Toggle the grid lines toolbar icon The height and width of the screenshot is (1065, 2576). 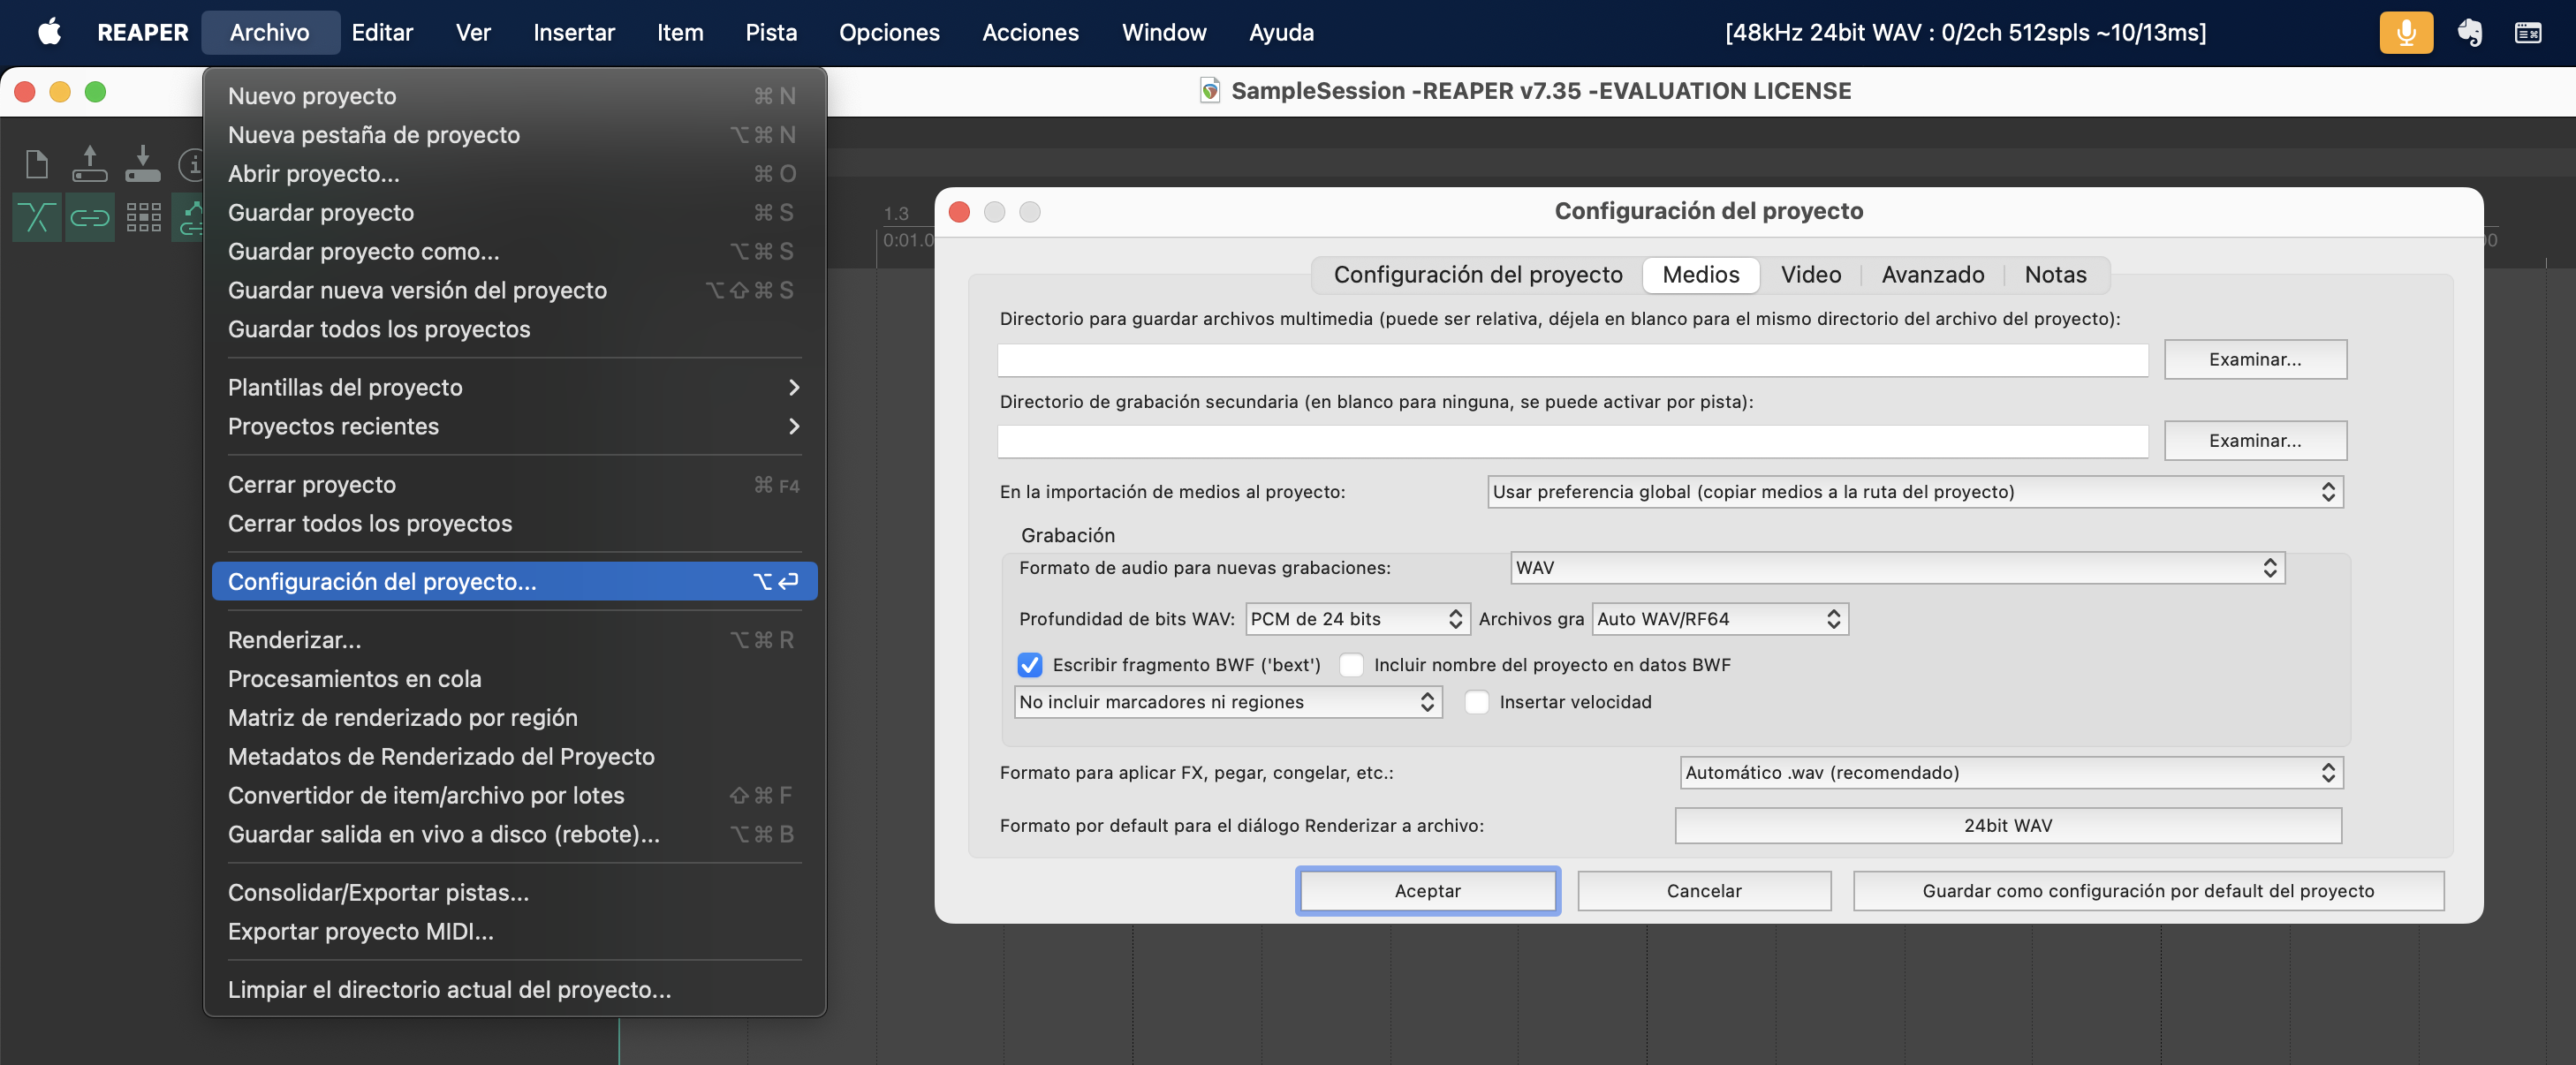pos(143,216)
